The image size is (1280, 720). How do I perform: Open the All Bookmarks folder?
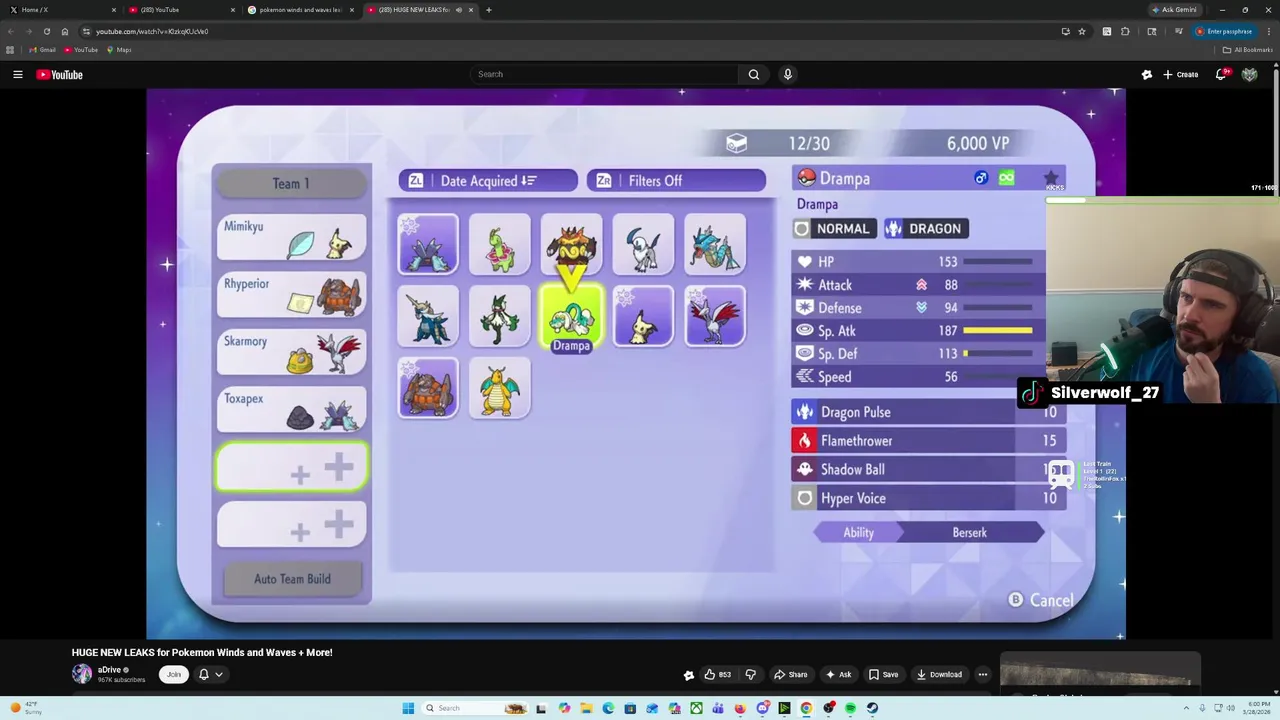click(x=1248, y=50)
